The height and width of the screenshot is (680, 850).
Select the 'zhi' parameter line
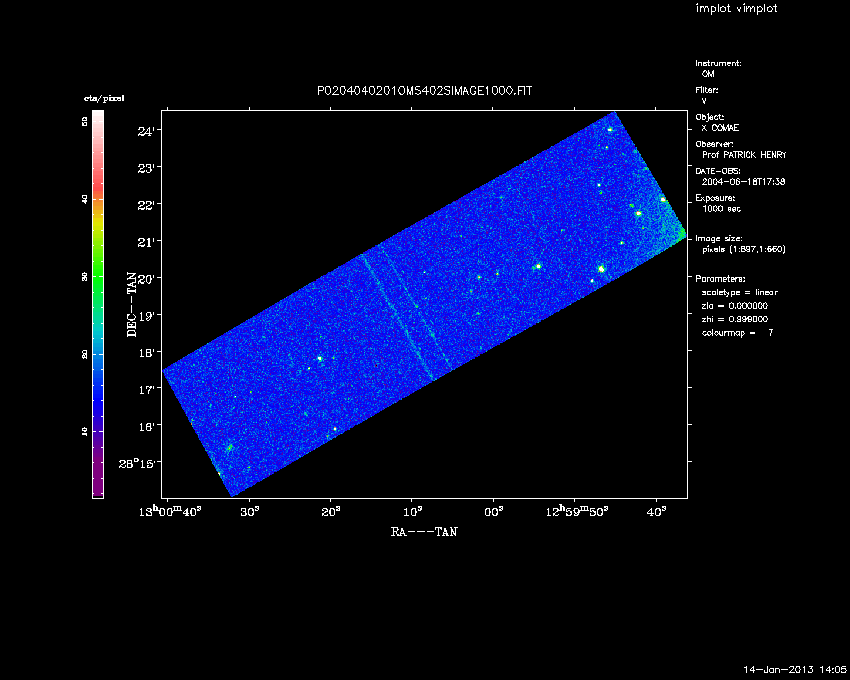pos(735,319)
